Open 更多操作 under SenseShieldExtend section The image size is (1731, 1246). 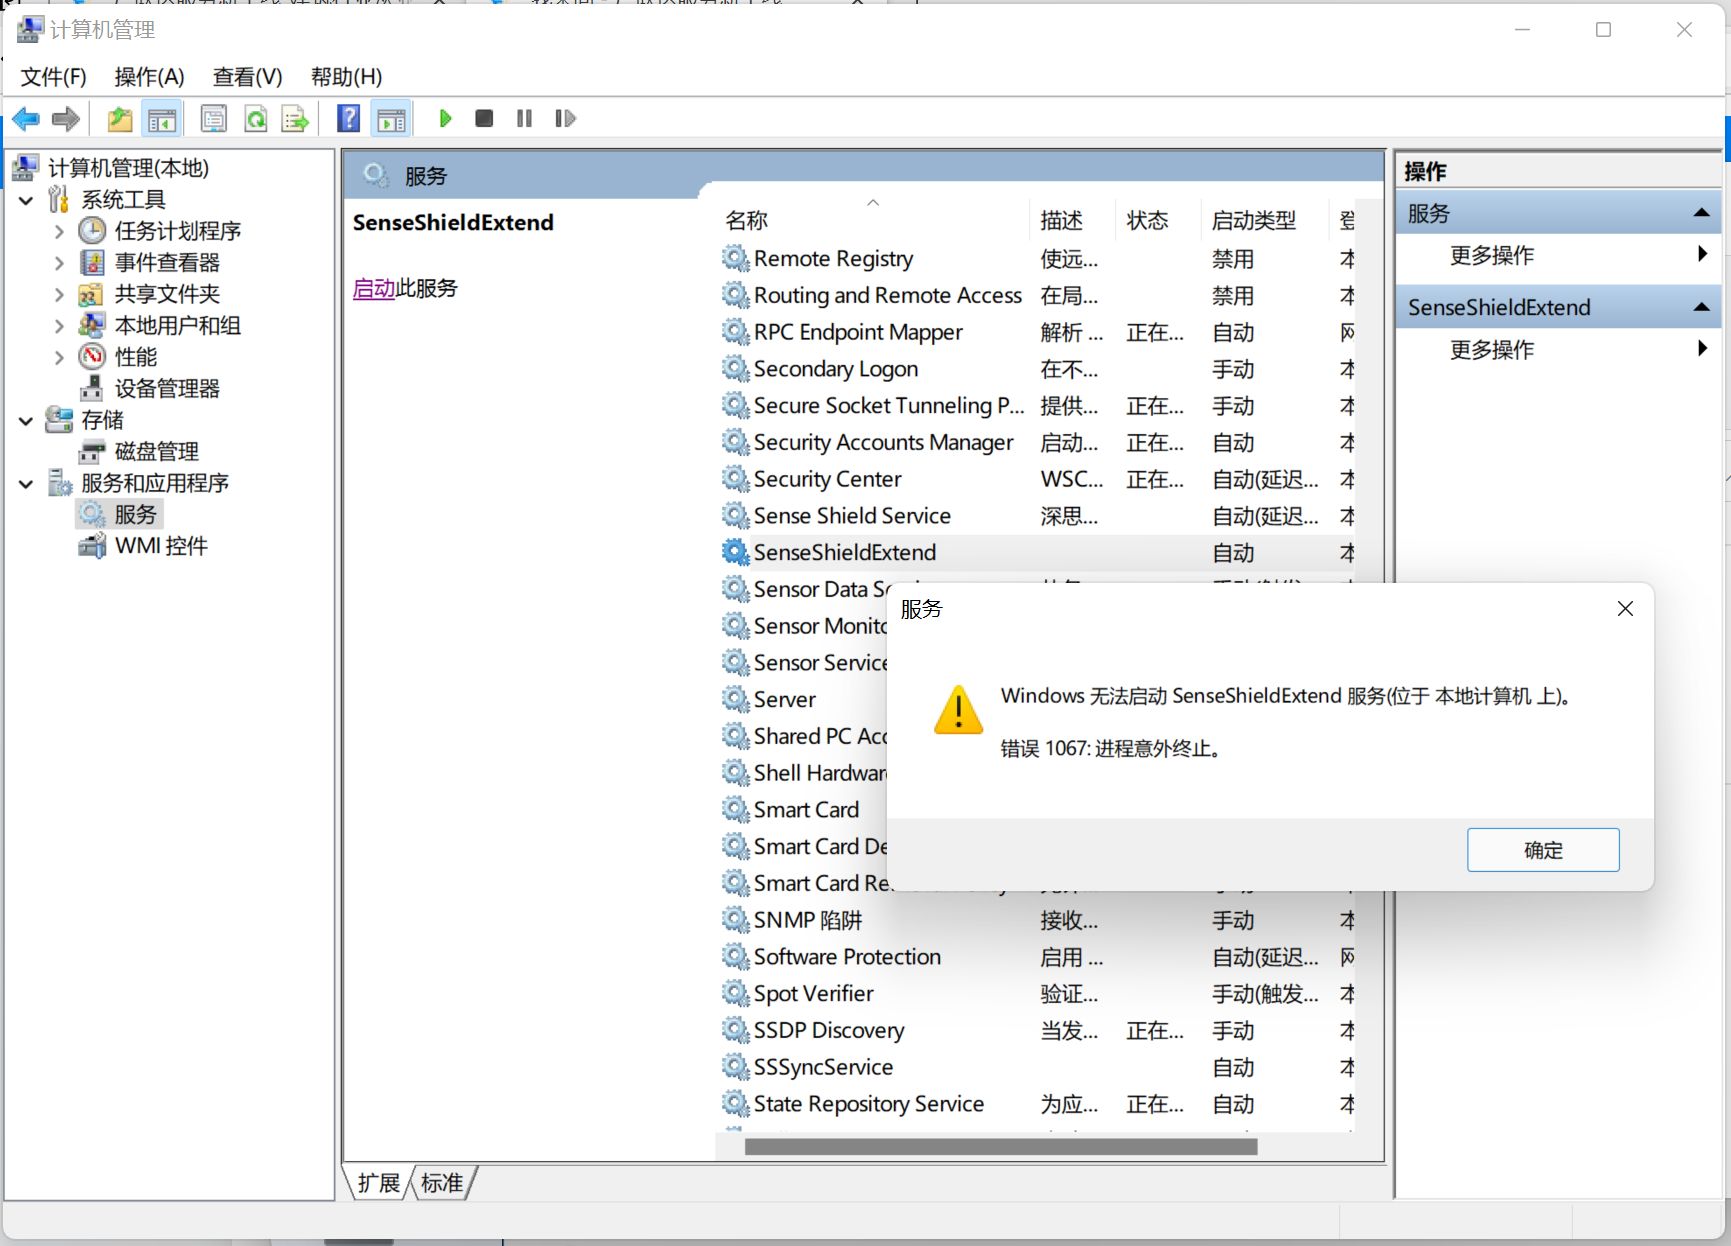pyautogui.click(x=1557, y=349)
